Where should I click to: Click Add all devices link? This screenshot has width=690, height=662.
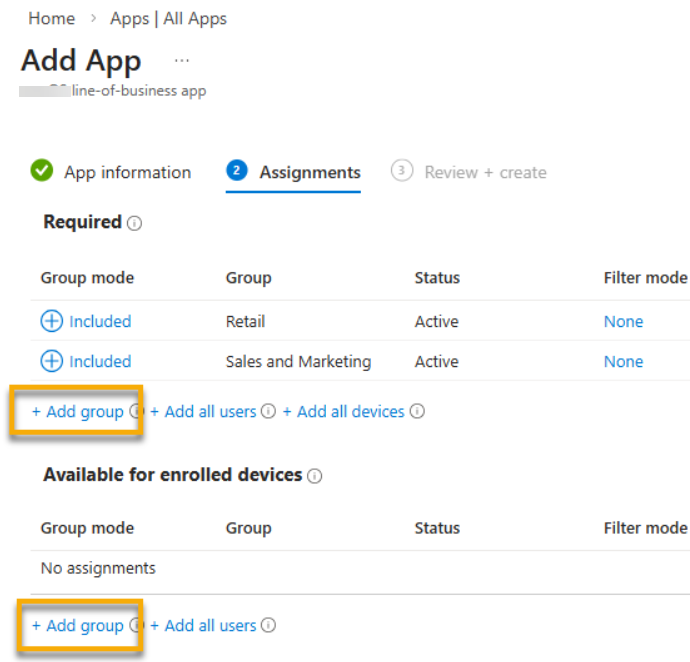(343, 412)
